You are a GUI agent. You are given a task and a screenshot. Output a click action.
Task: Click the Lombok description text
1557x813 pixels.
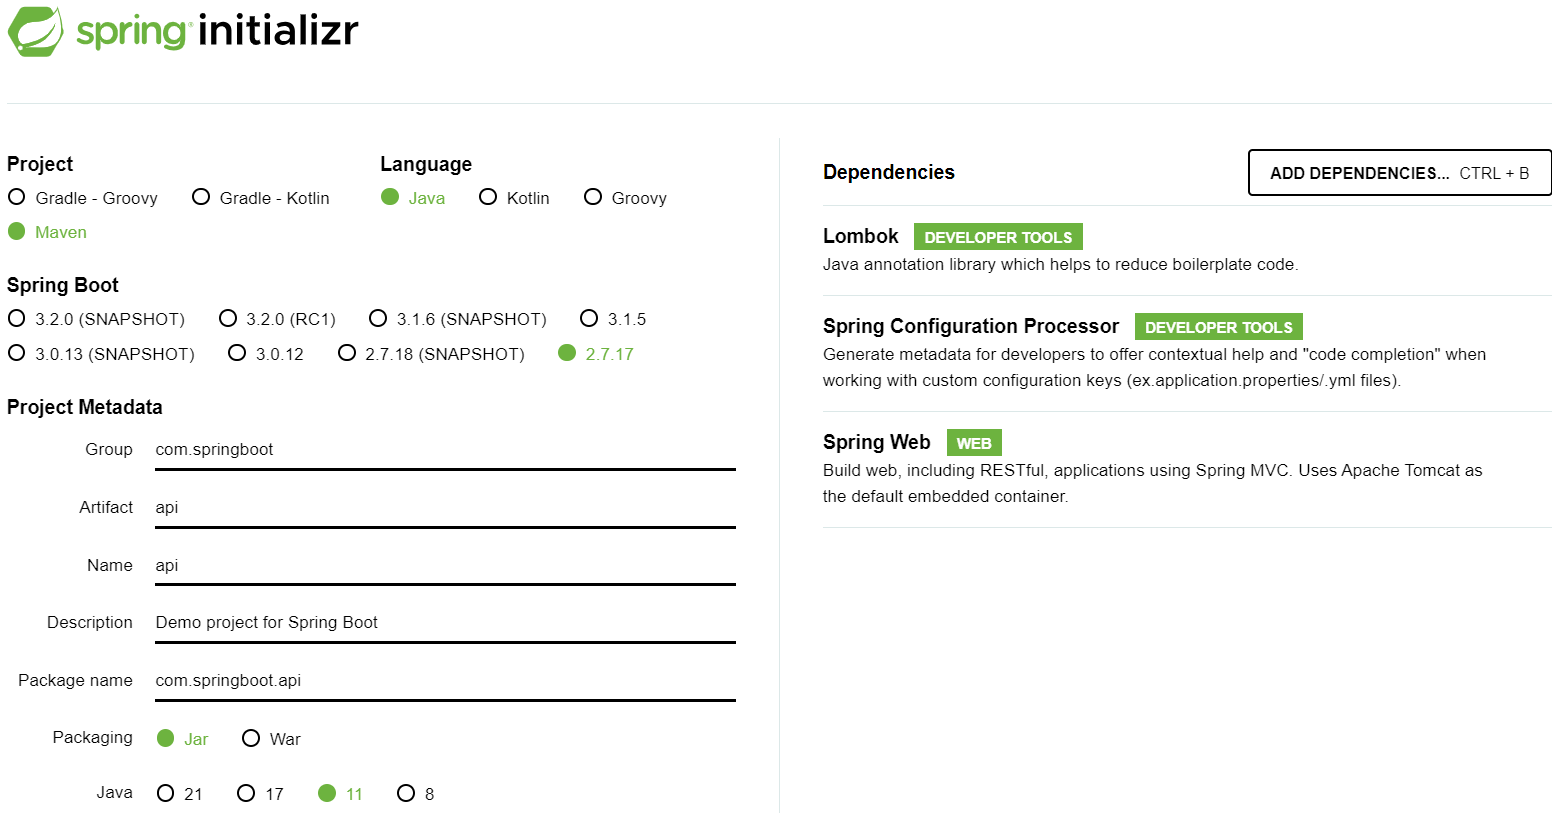click(1061, 265)
